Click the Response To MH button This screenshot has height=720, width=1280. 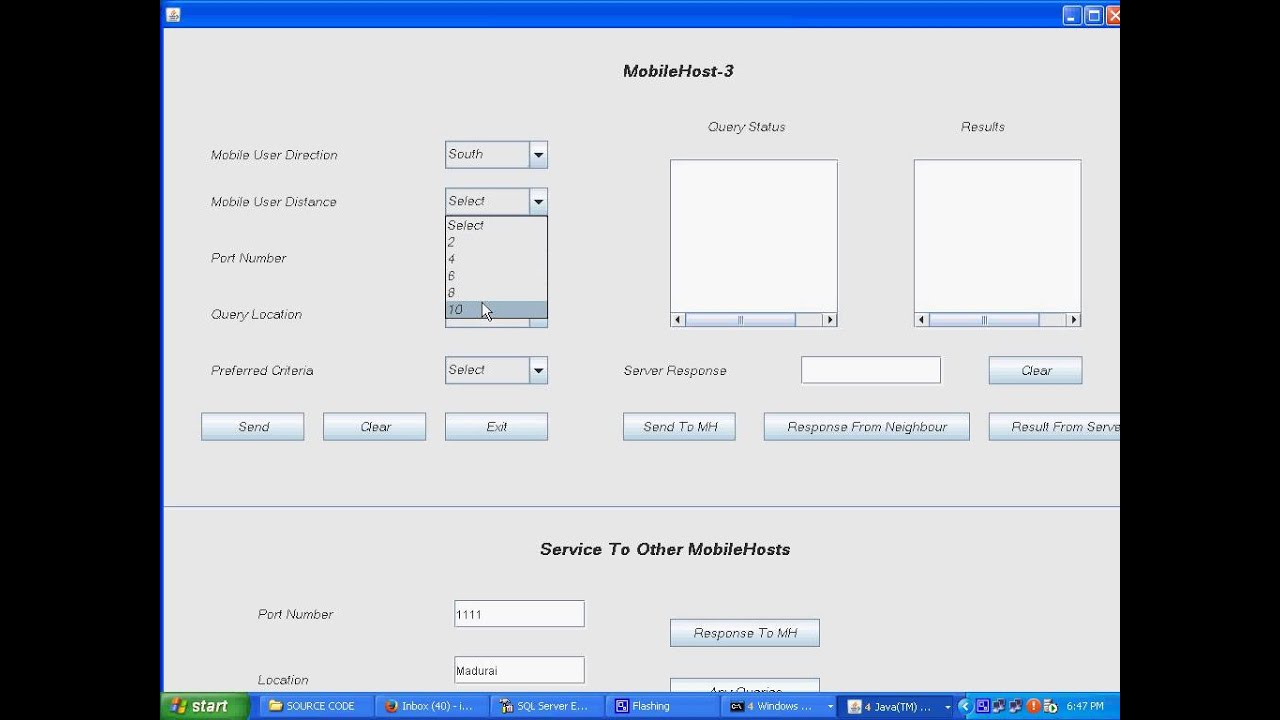[x=745, y=633]
